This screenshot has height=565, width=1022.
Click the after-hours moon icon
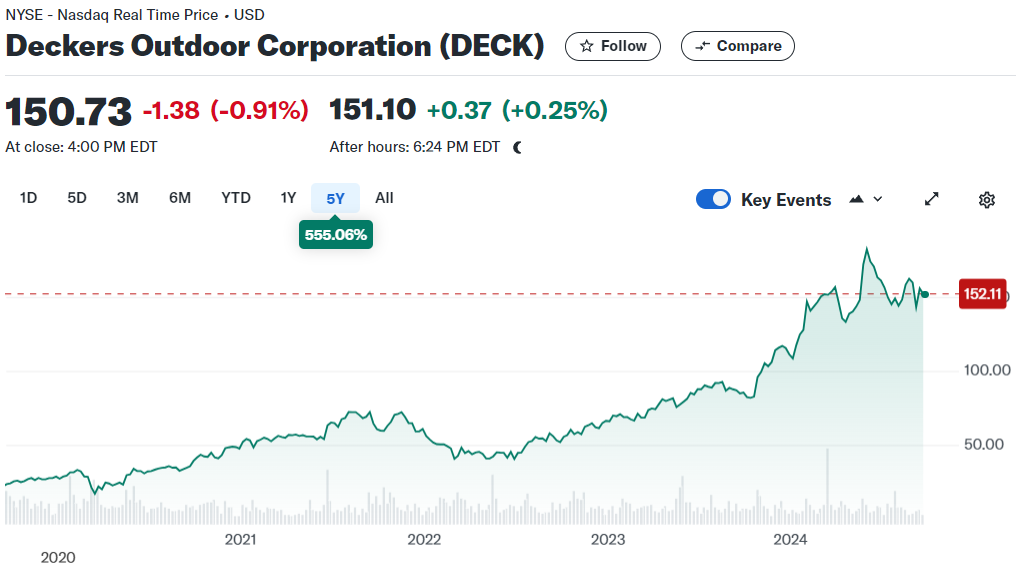coord(518,147)
